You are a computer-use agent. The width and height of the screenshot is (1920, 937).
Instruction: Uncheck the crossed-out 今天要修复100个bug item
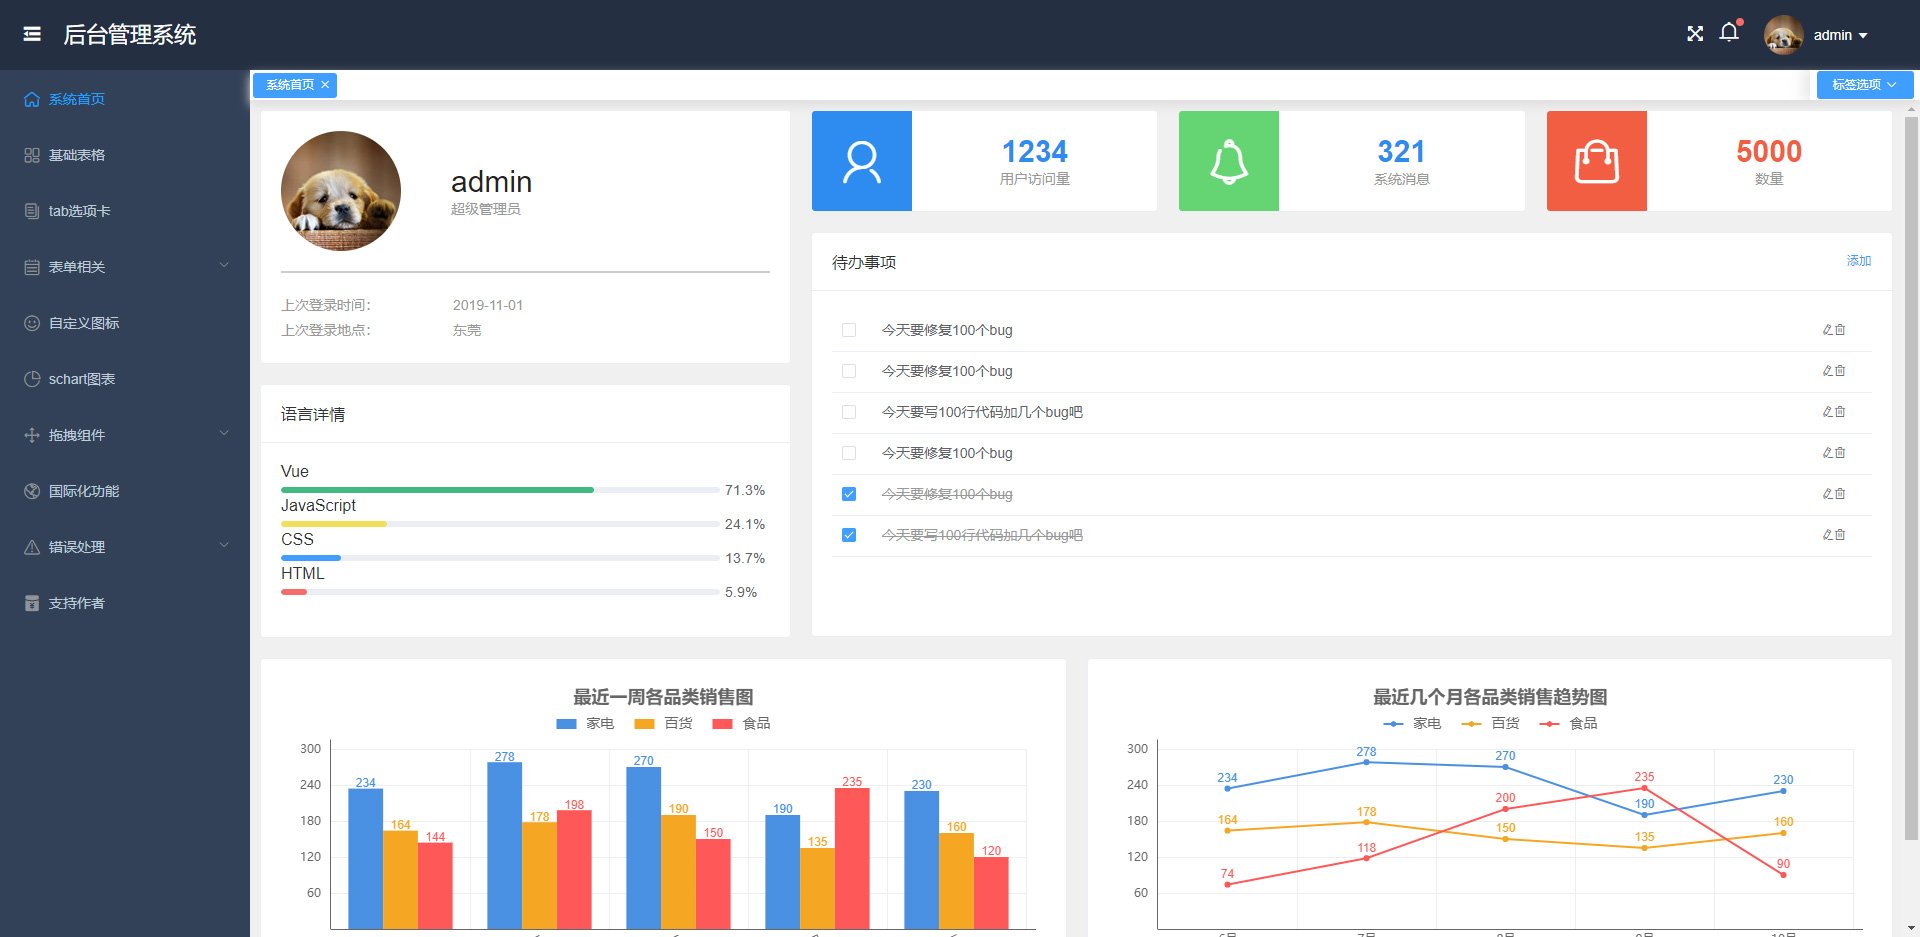tap(849, 494)
